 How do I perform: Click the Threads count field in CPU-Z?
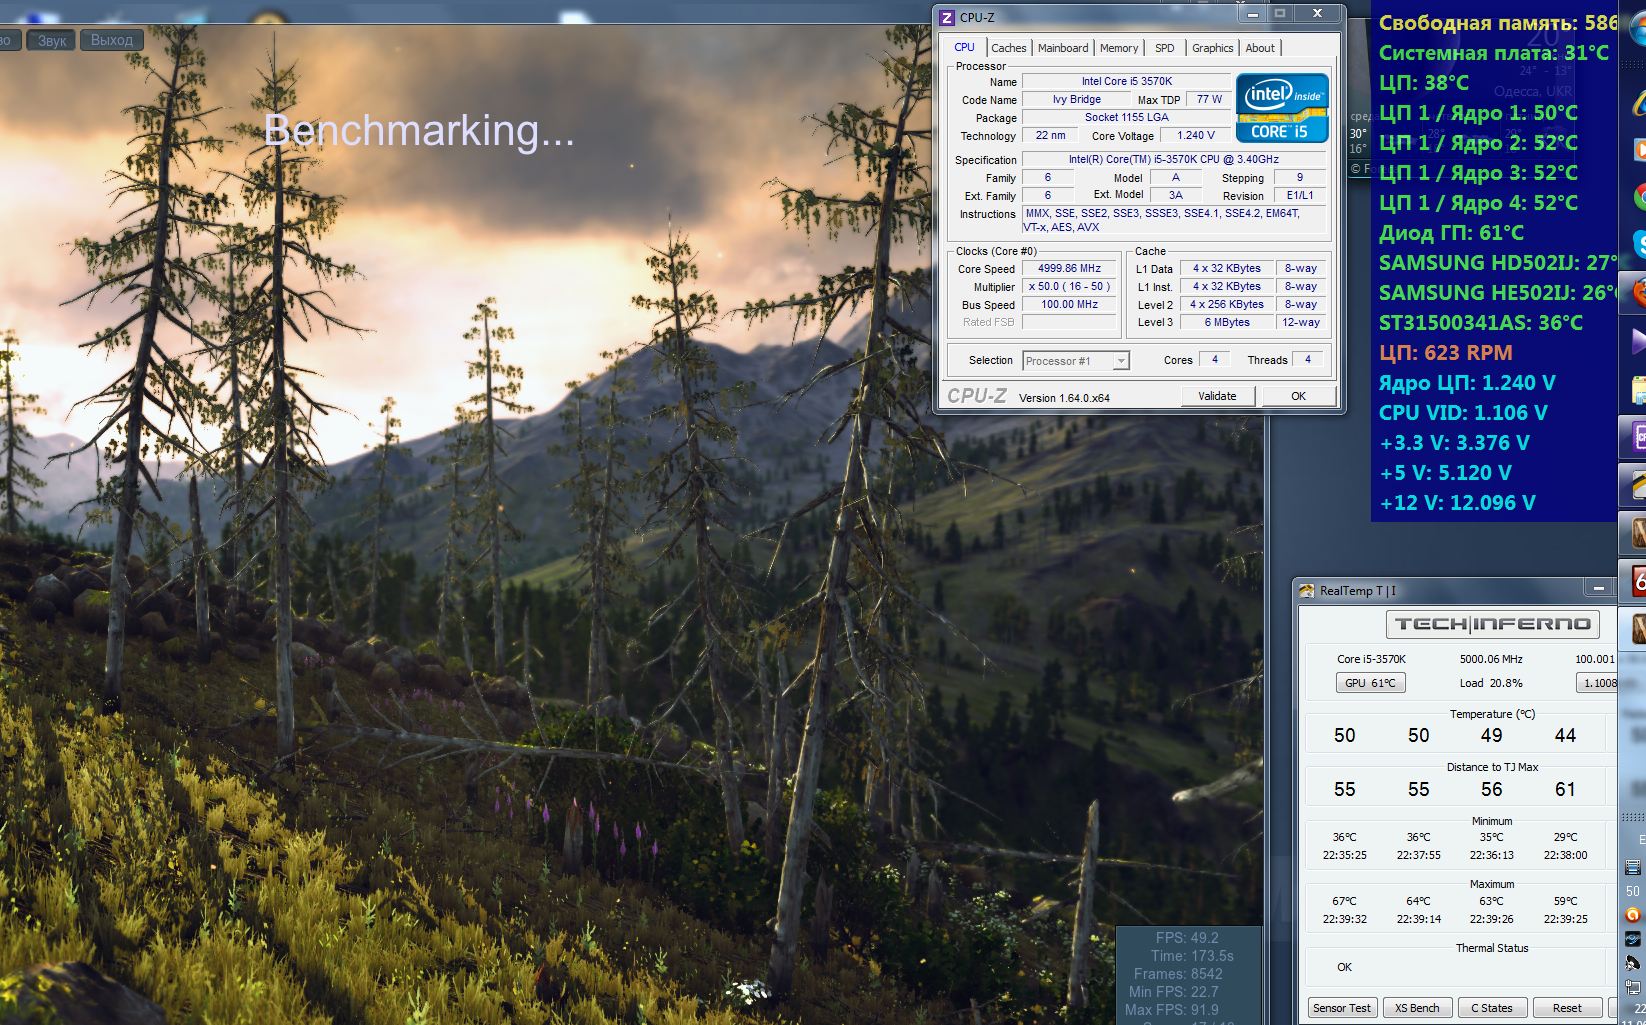tap(1307, 359)
